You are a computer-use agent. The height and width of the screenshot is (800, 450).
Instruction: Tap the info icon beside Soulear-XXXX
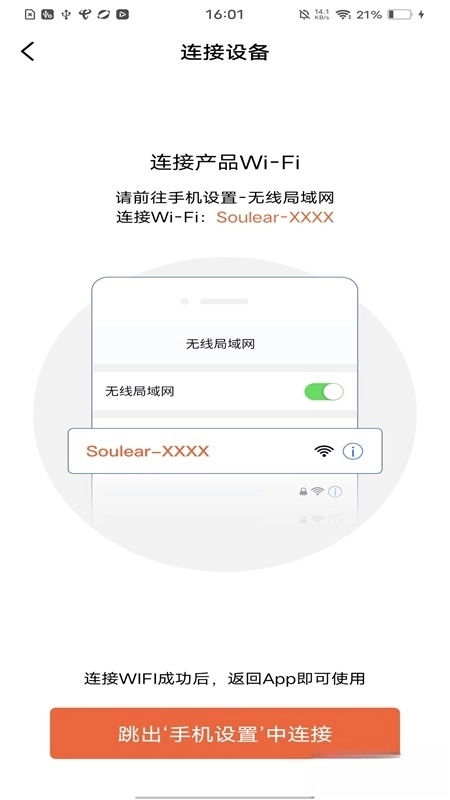click(x=353, y=451)
